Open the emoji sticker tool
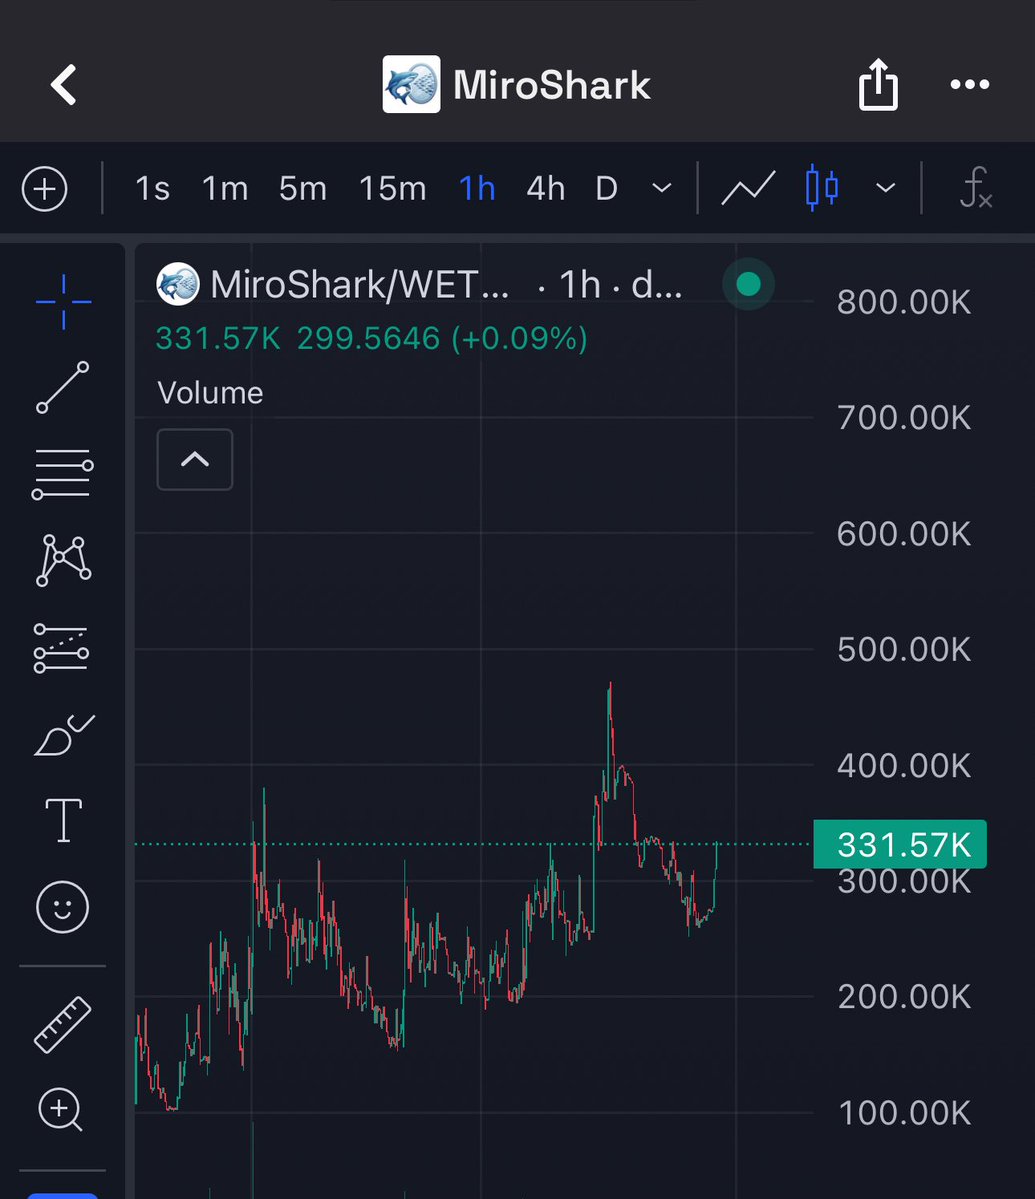1035x1199 pixels. (63, 907)
